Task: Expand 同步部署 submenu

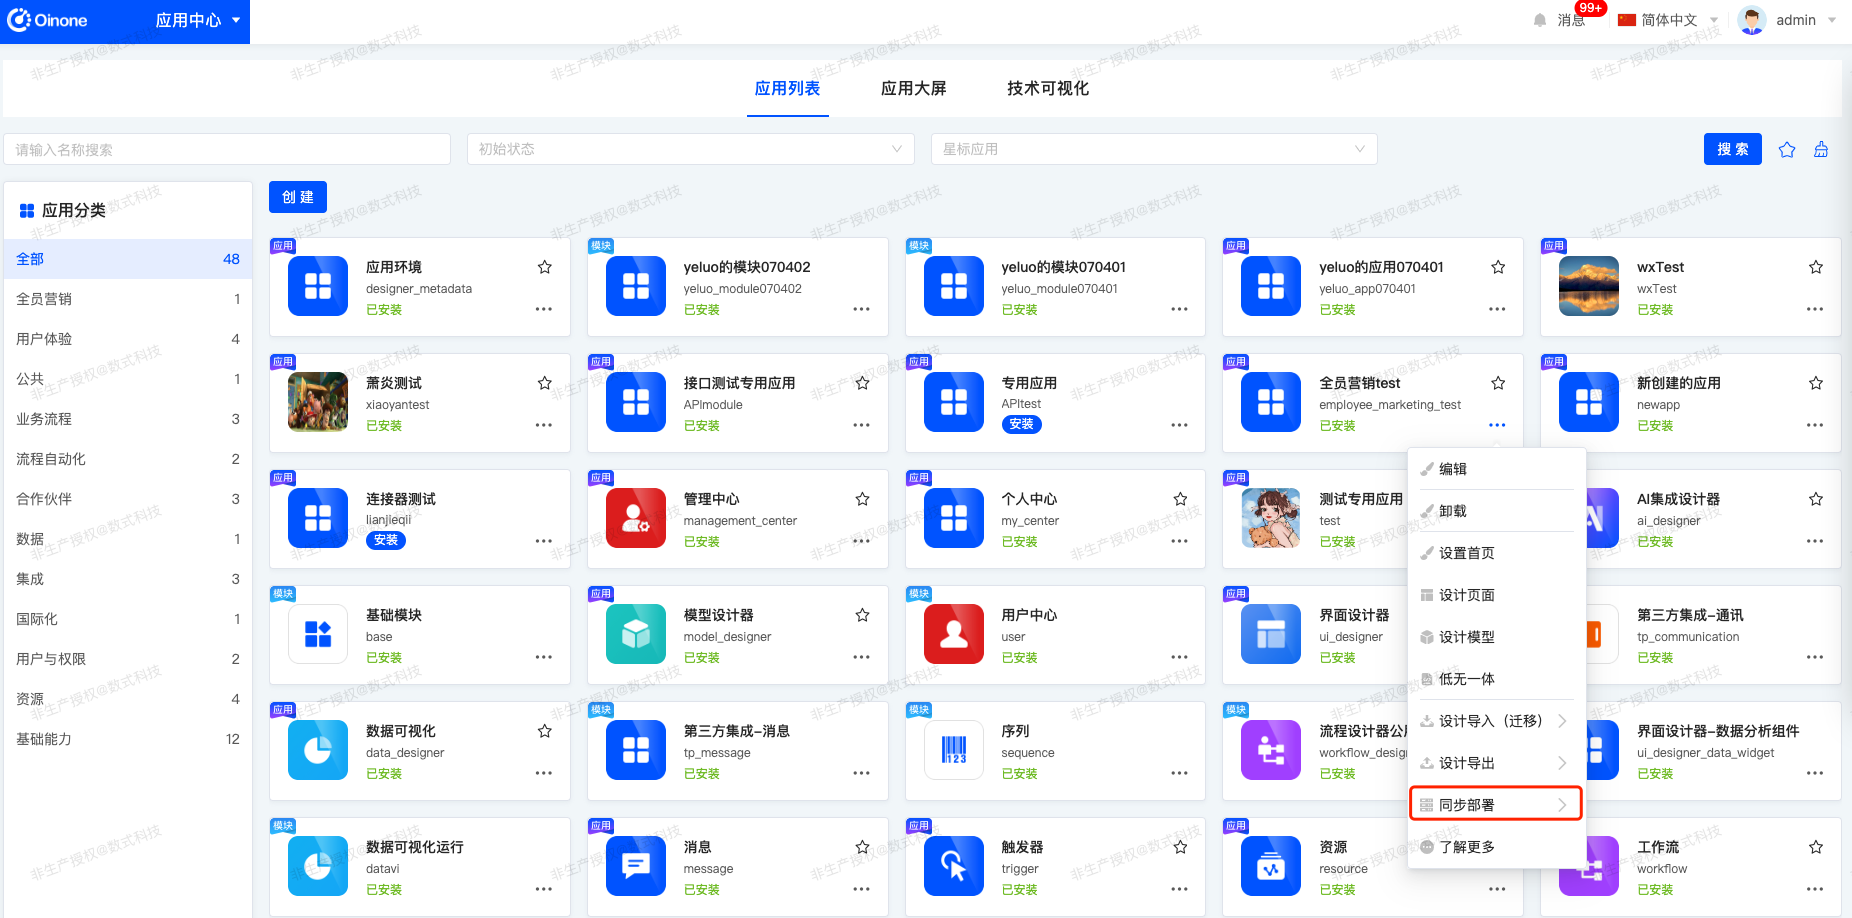Action: (1496, 804)
